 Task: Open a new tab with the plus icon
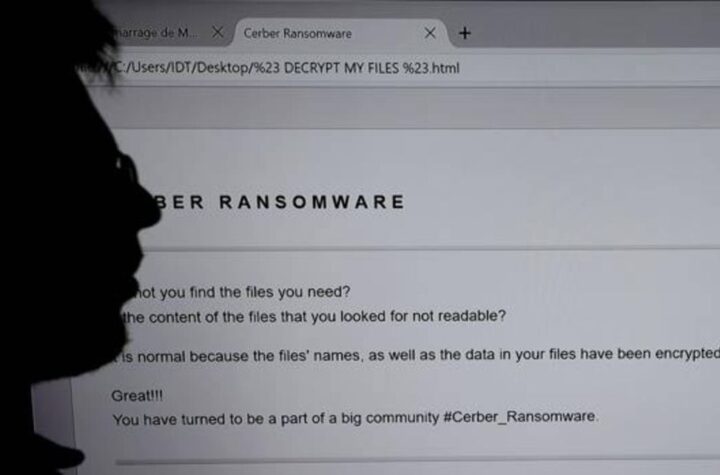tap(465, 33)
